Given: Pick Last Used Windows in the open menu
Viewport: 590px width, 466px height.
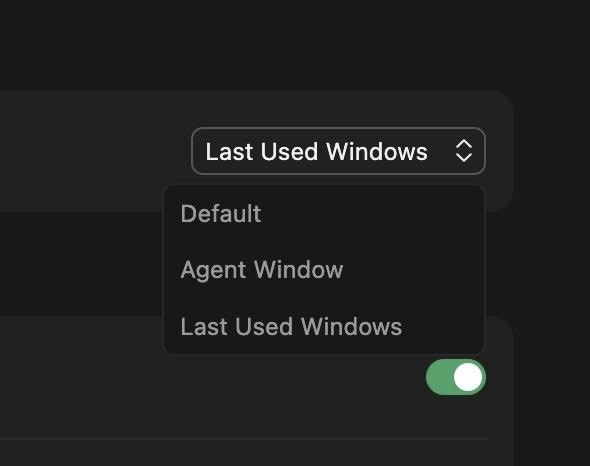Looking at the screenshot, I should click(x=324, y=326).
